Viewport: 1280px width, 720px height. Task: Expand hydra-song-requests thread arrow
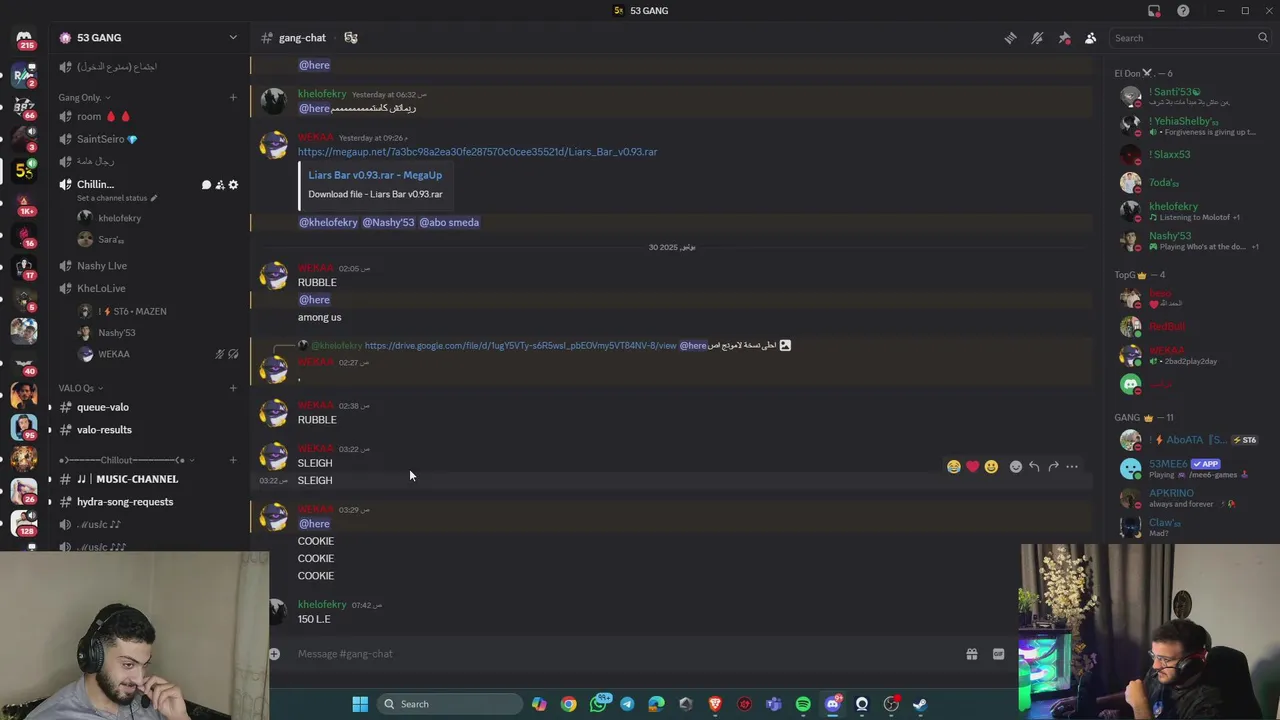(x=49, y=502)
